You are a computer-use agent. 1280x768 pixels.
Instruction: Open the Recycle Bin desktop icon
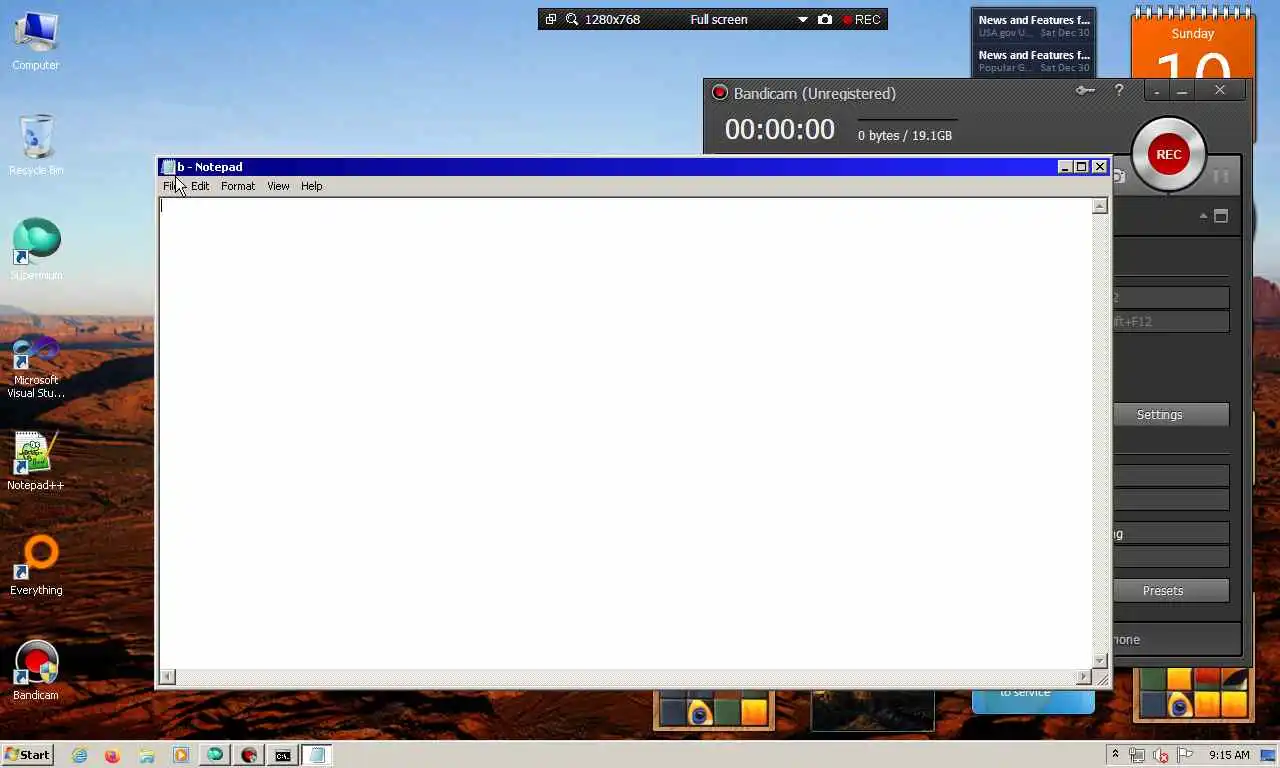click(36, 145)
